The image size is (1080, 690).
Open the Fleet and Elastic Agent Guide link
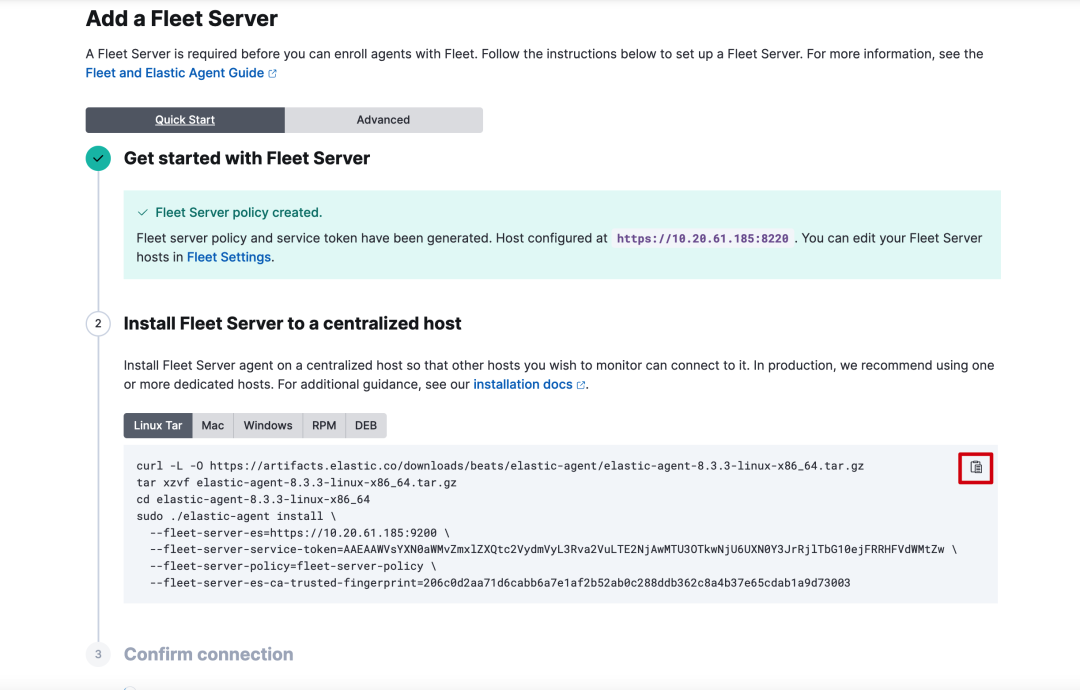[x=175, y=73]
